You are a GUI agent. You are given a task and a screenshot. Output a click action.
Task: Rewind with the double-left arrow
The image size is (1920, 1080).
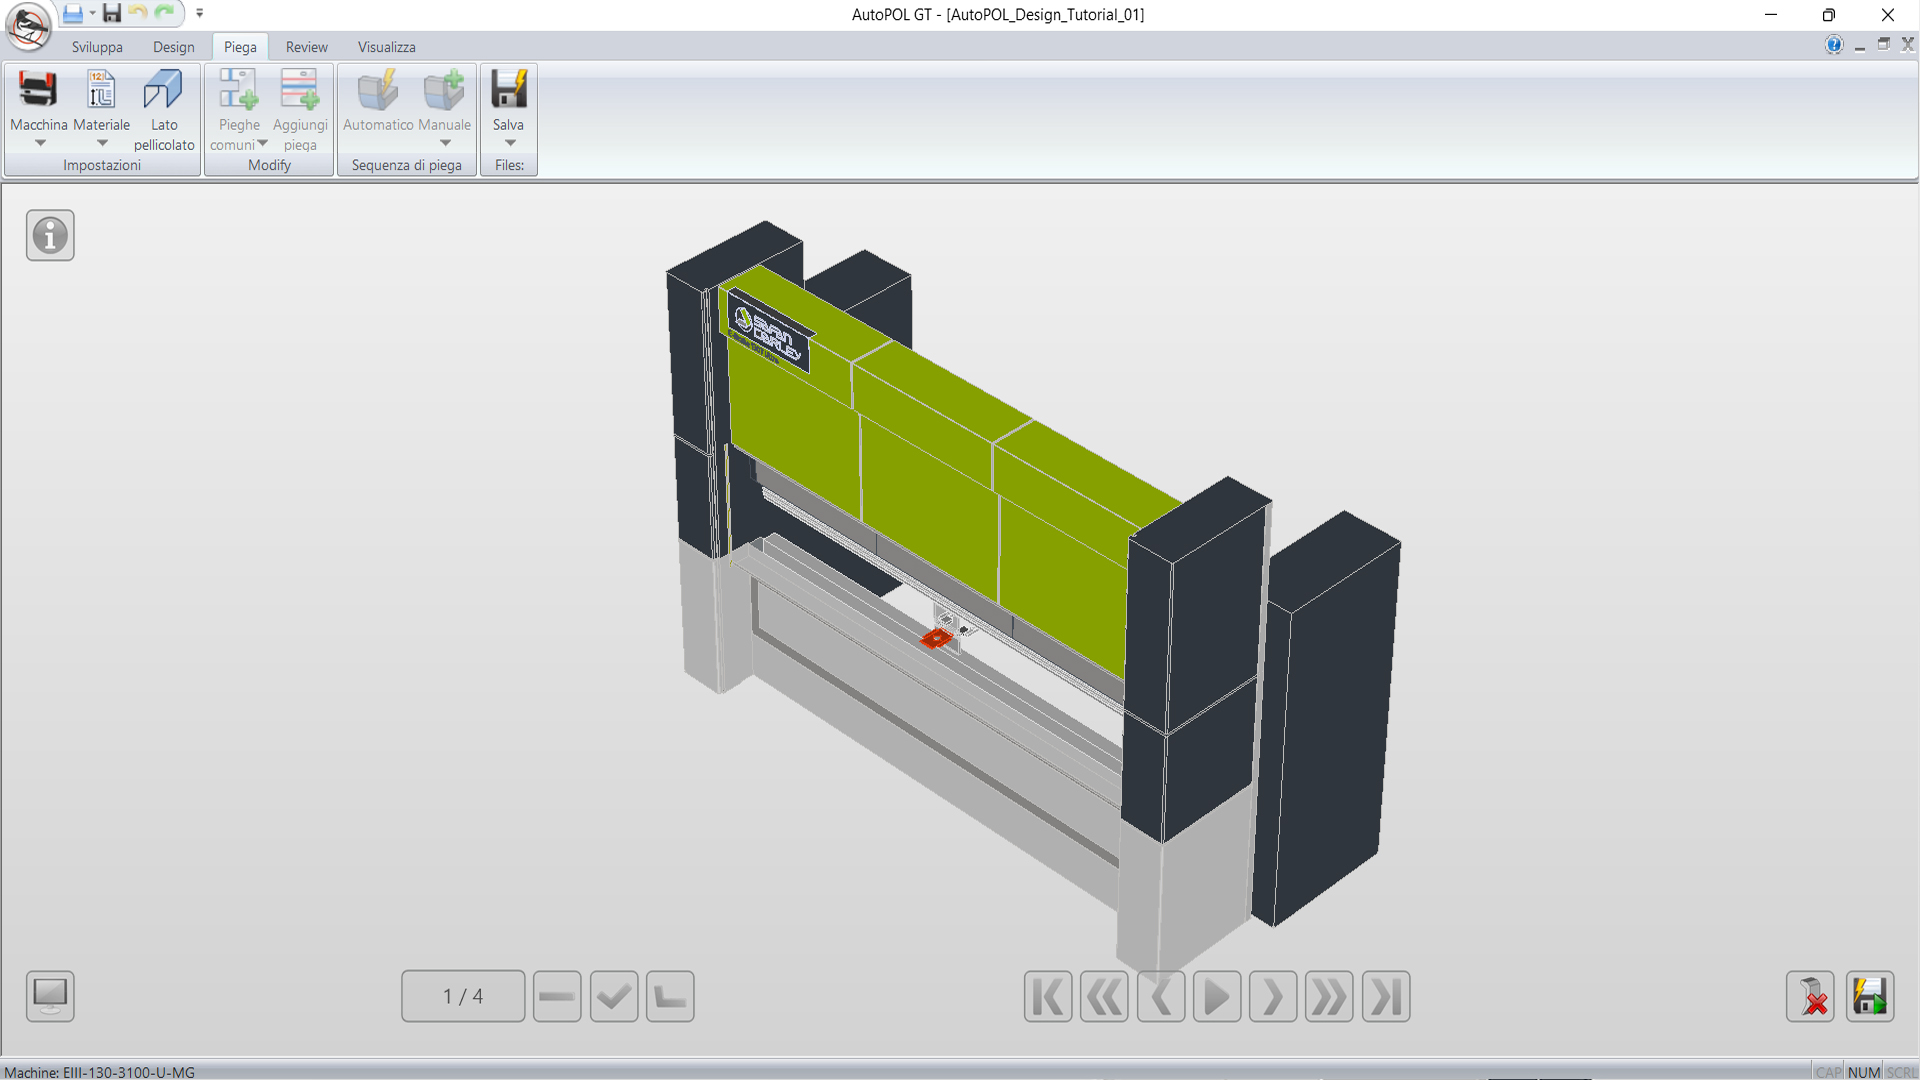click(x=1104, y=996)
